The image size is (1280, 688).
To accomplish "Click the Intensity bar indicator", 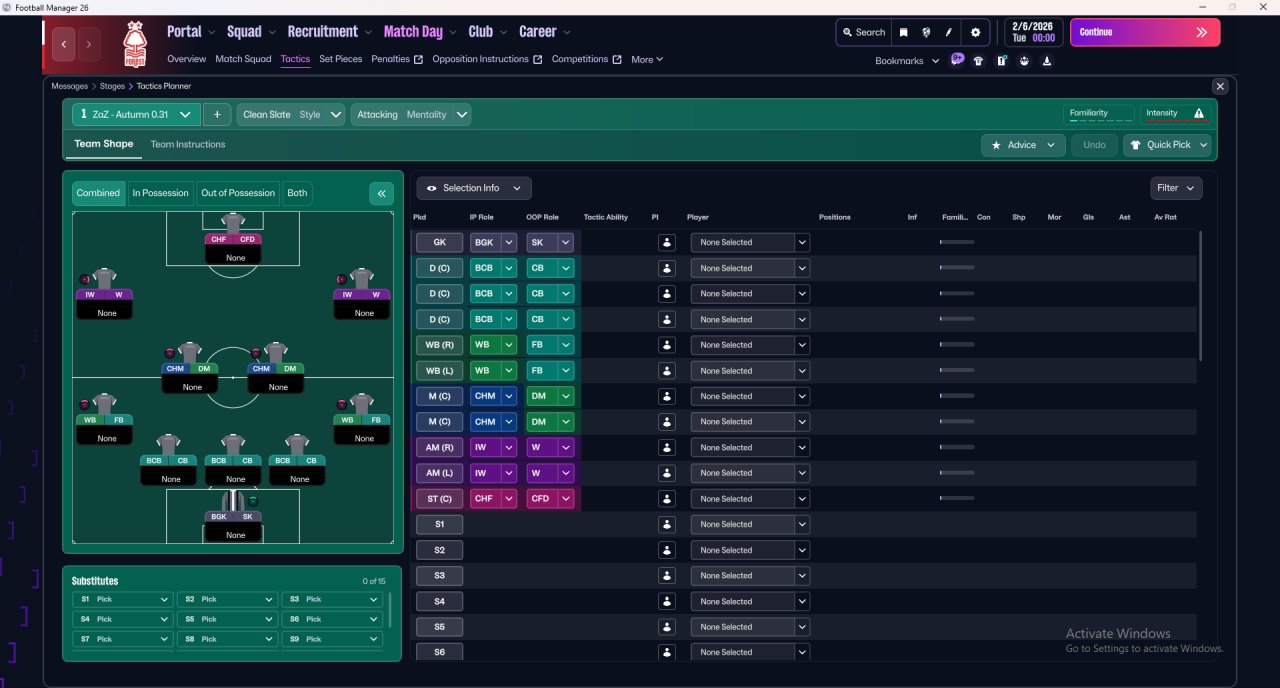I will click(1176, 114).
